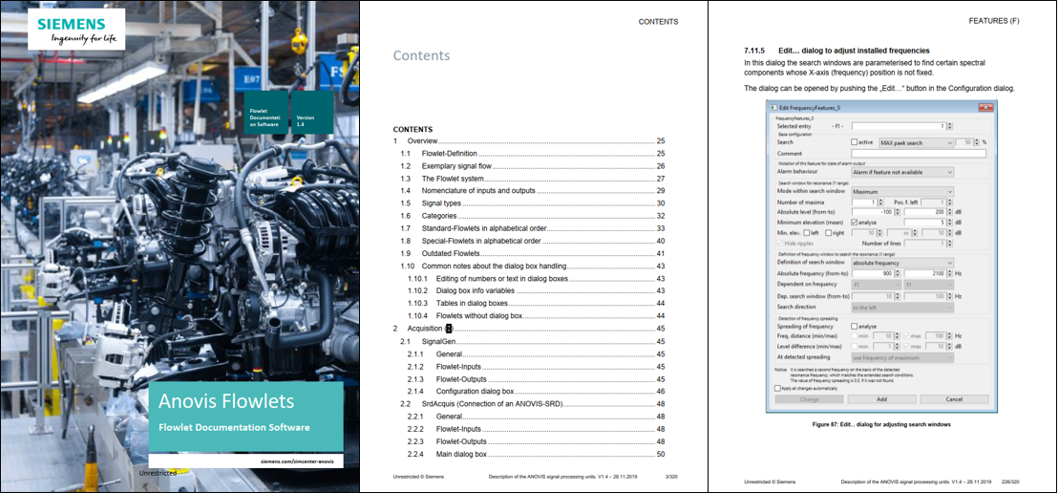
Task: Open the At detected spreading dropdown
Action: (903, 357)
